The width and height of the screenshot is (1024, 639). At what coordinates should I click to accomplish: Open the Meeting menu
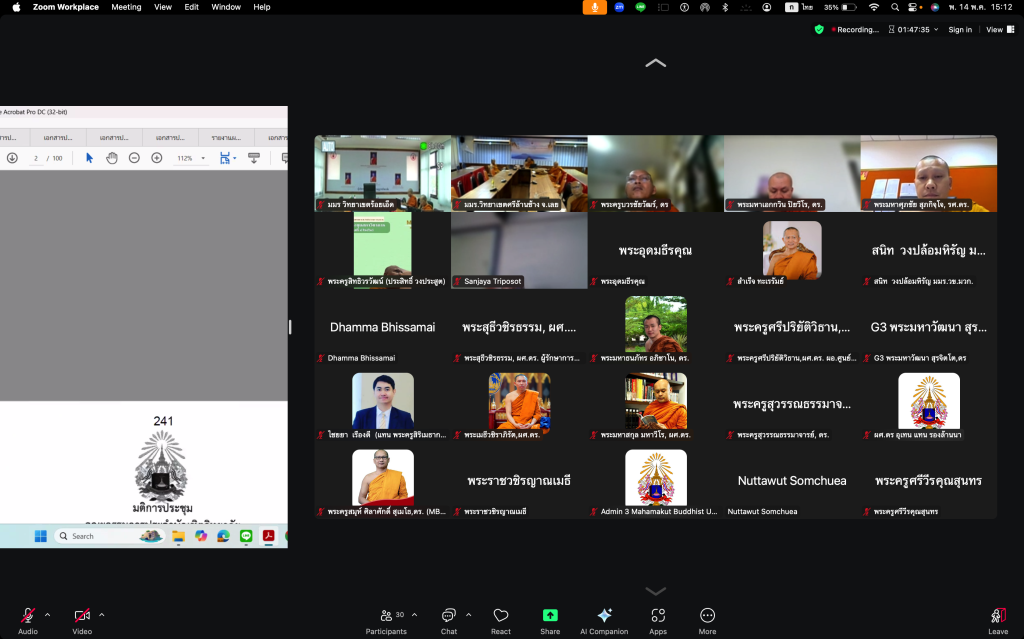pyautogui.click(x=126, y=7)
